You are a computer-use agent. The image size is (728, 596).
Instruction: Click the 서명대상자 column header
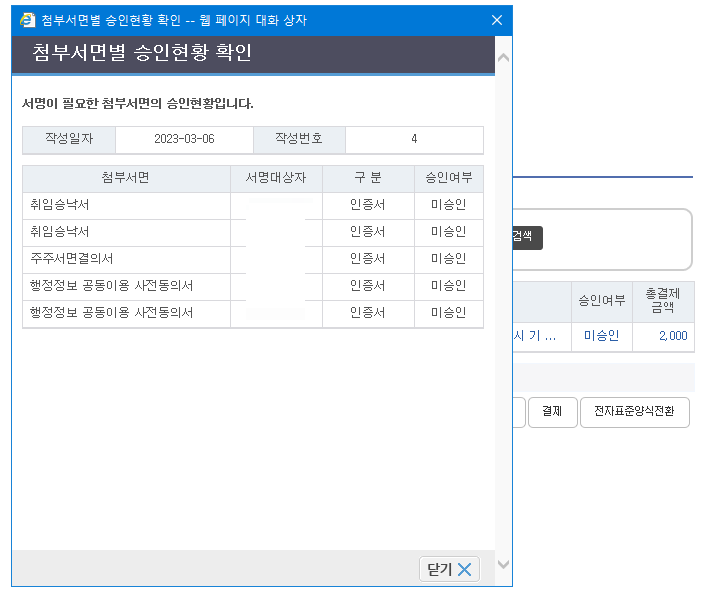[x=276, y=178]
